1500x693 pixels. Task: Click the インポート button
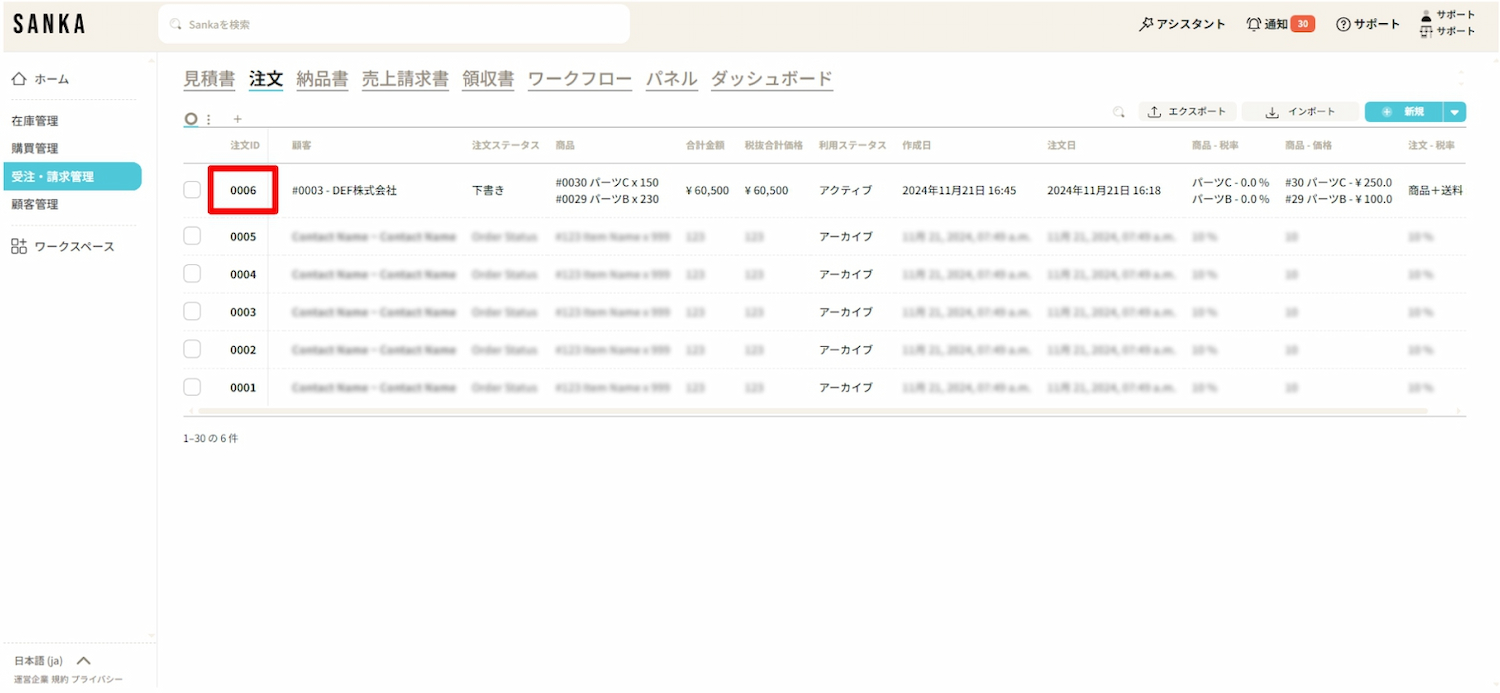[1301, 112]
